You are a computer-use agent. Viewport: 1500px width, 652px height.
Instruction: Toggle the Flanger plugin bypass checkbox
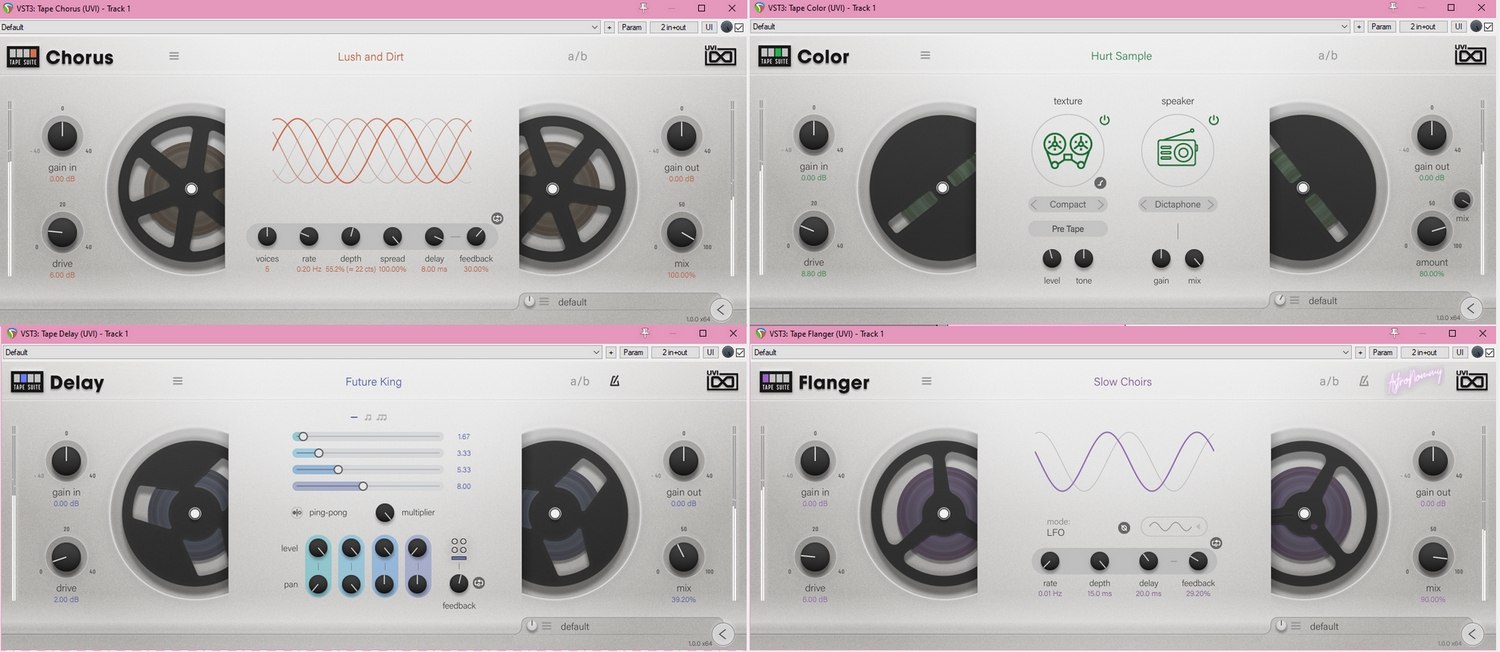point(1489,352)
